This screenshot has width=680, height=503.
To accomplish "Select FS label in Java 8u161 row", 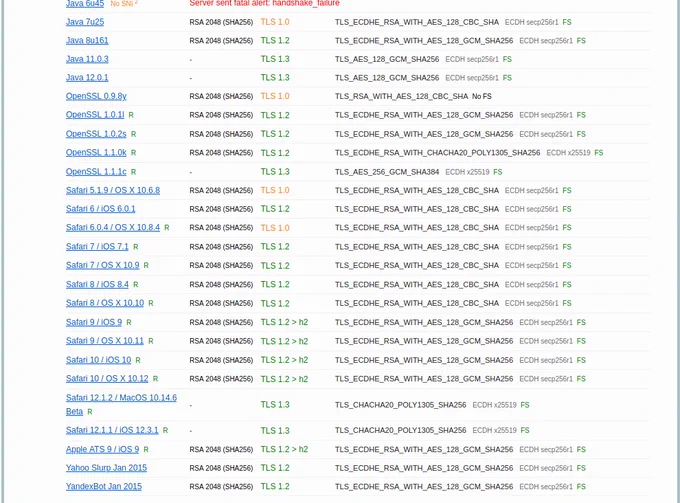I will point(581,40).
